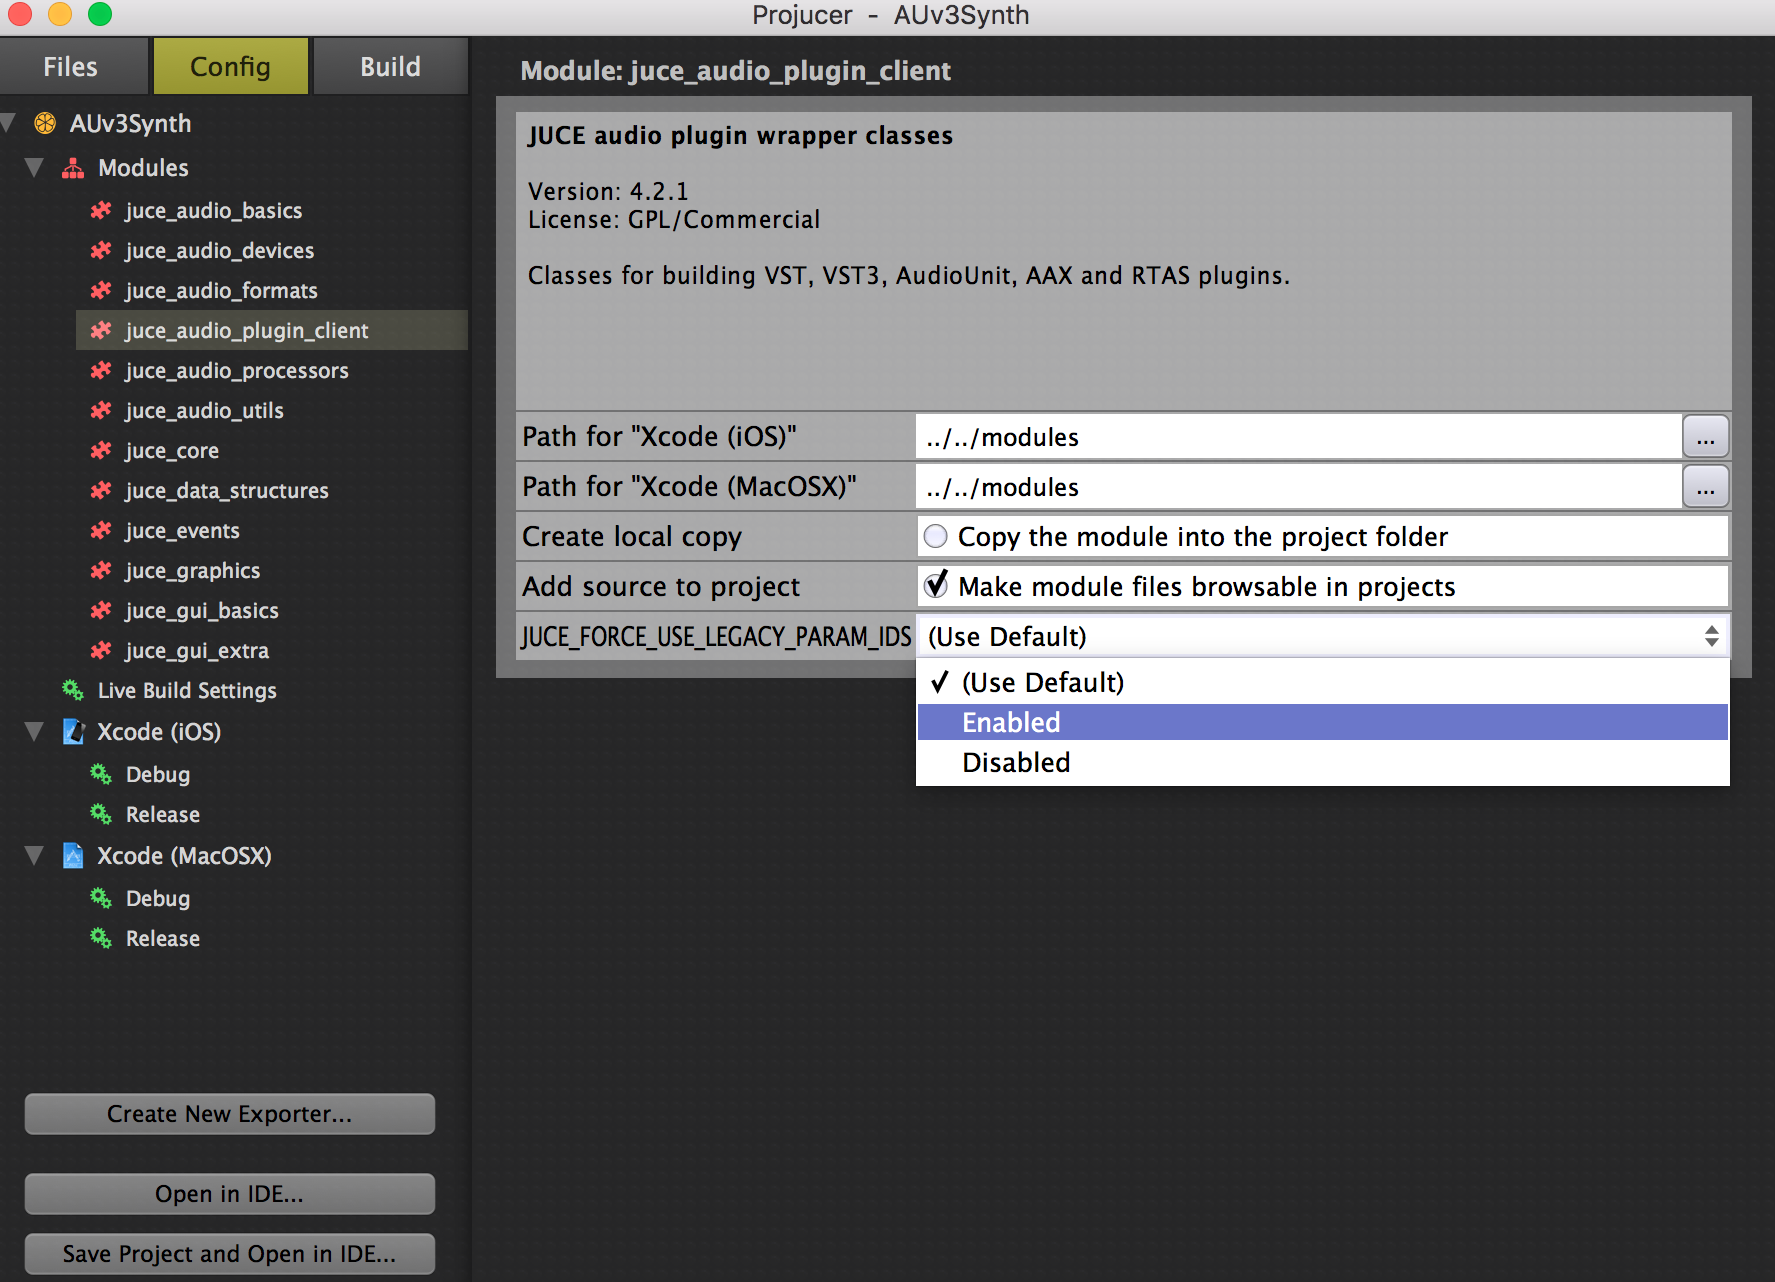Select the juce_audio_utils tree label

click(x=205, y=410)
